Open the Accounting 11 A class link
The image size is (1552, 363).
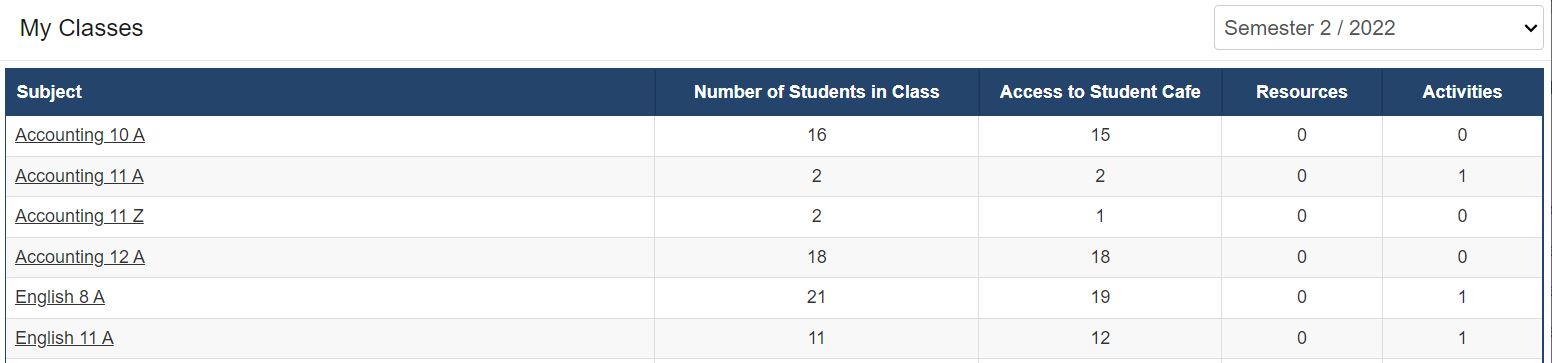tap(79, 176)
